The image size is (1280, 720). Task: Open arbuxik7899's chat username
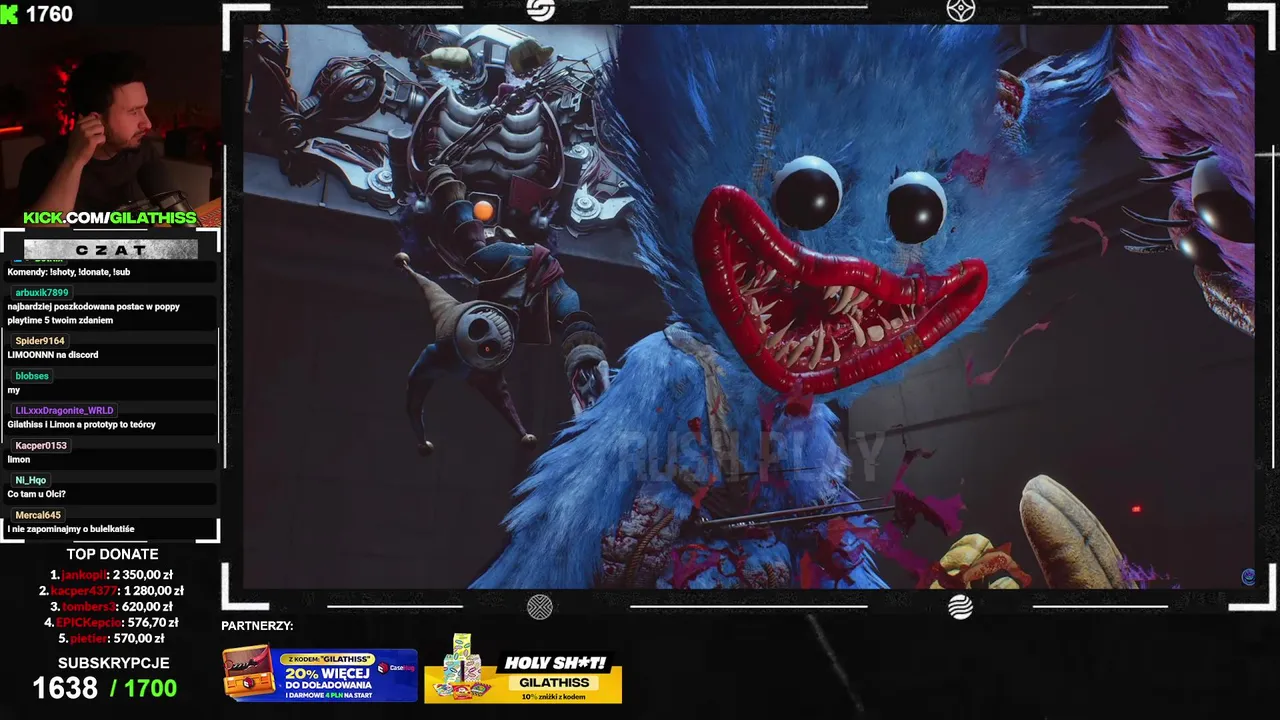tap(42, 293)
